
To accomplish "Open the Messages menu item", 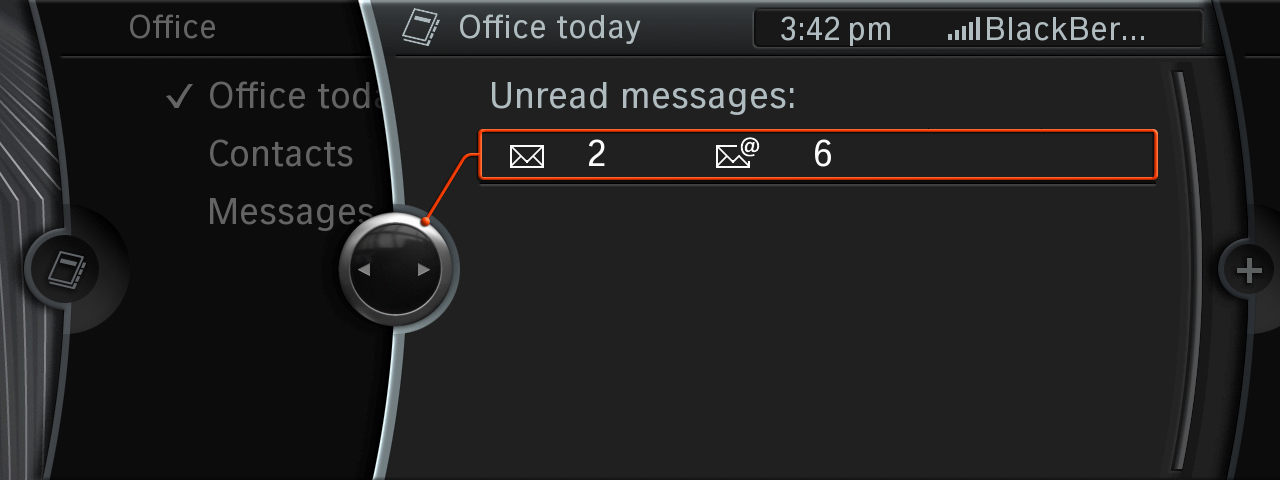I will point(291,212).
